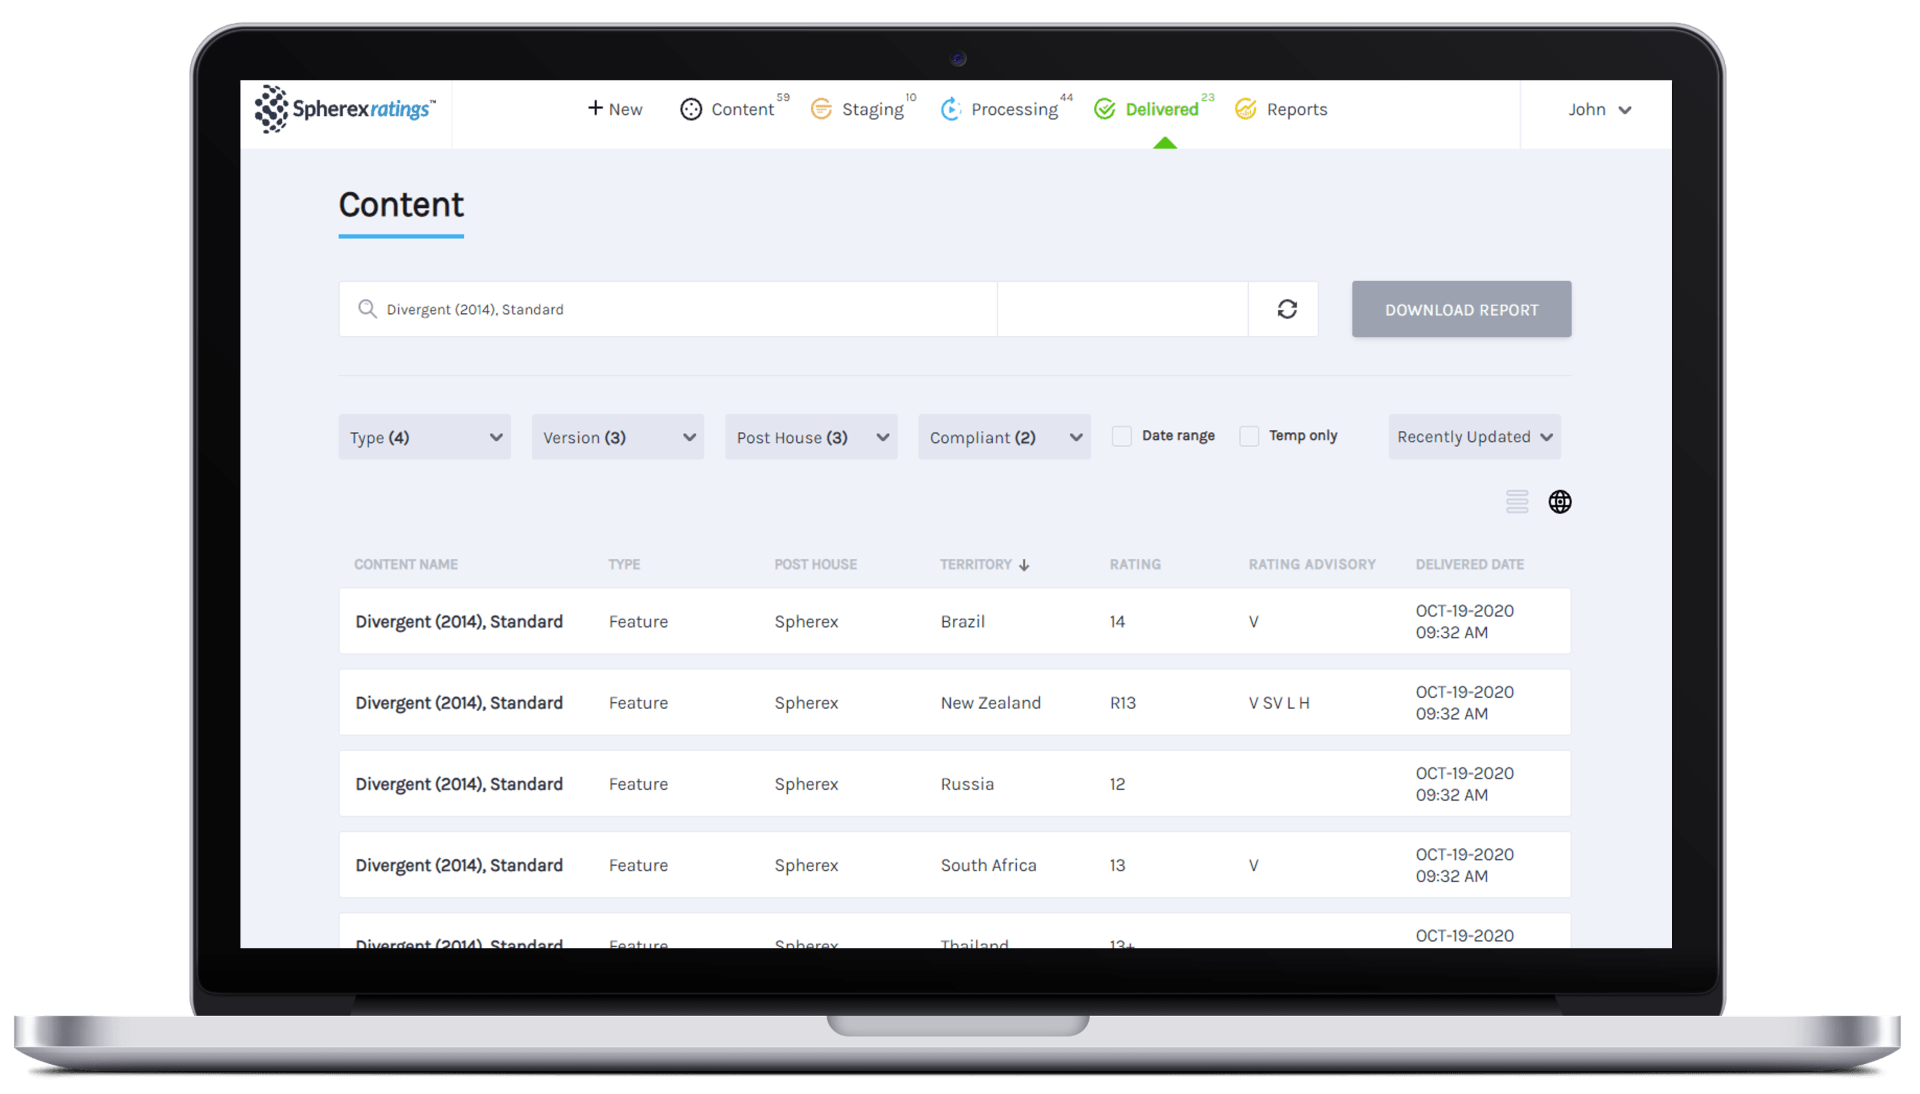This screenshot has width=1920, height=1094.
Task: Sort by Rating Advisory column header
Action: (x=1312, y=565)
